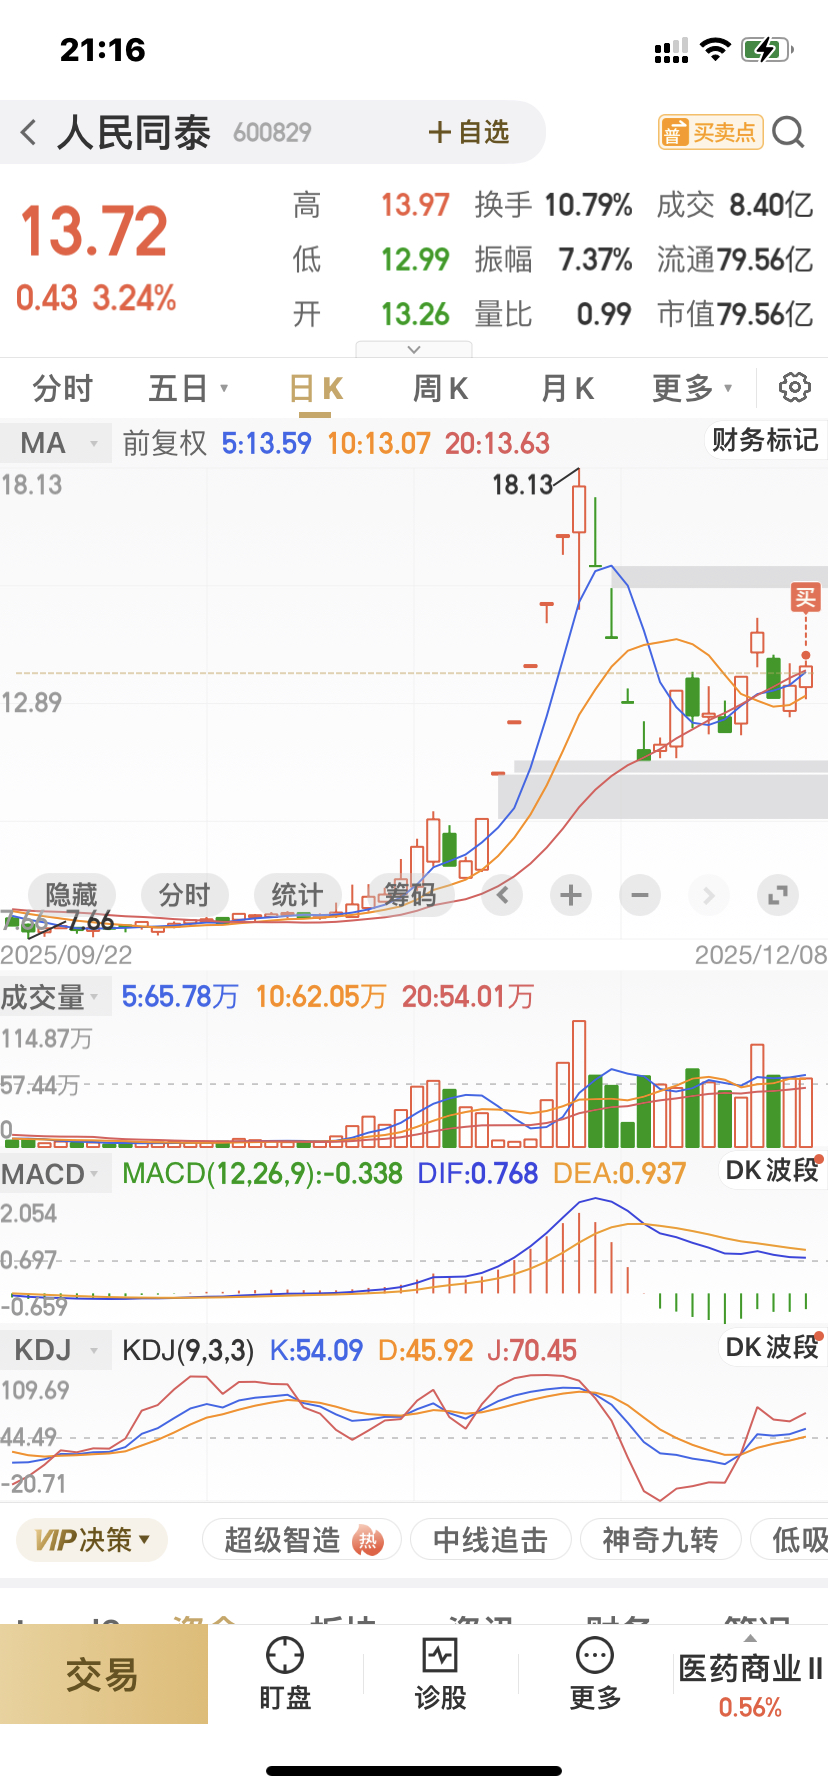The width and height of the screenshot is (828, 1792).
Task: Toggle 财务标记 markers
Action: 765,440
